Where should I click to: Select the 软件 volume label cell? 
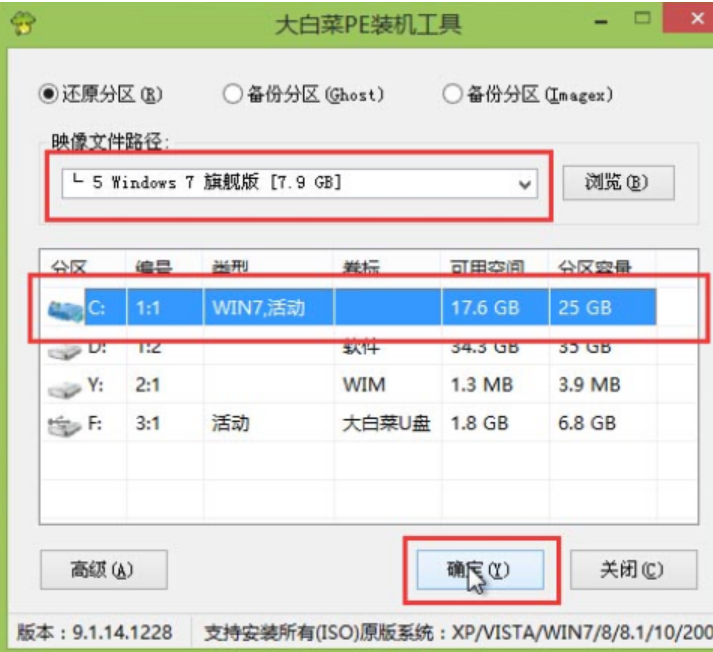(x=361, y=348)
